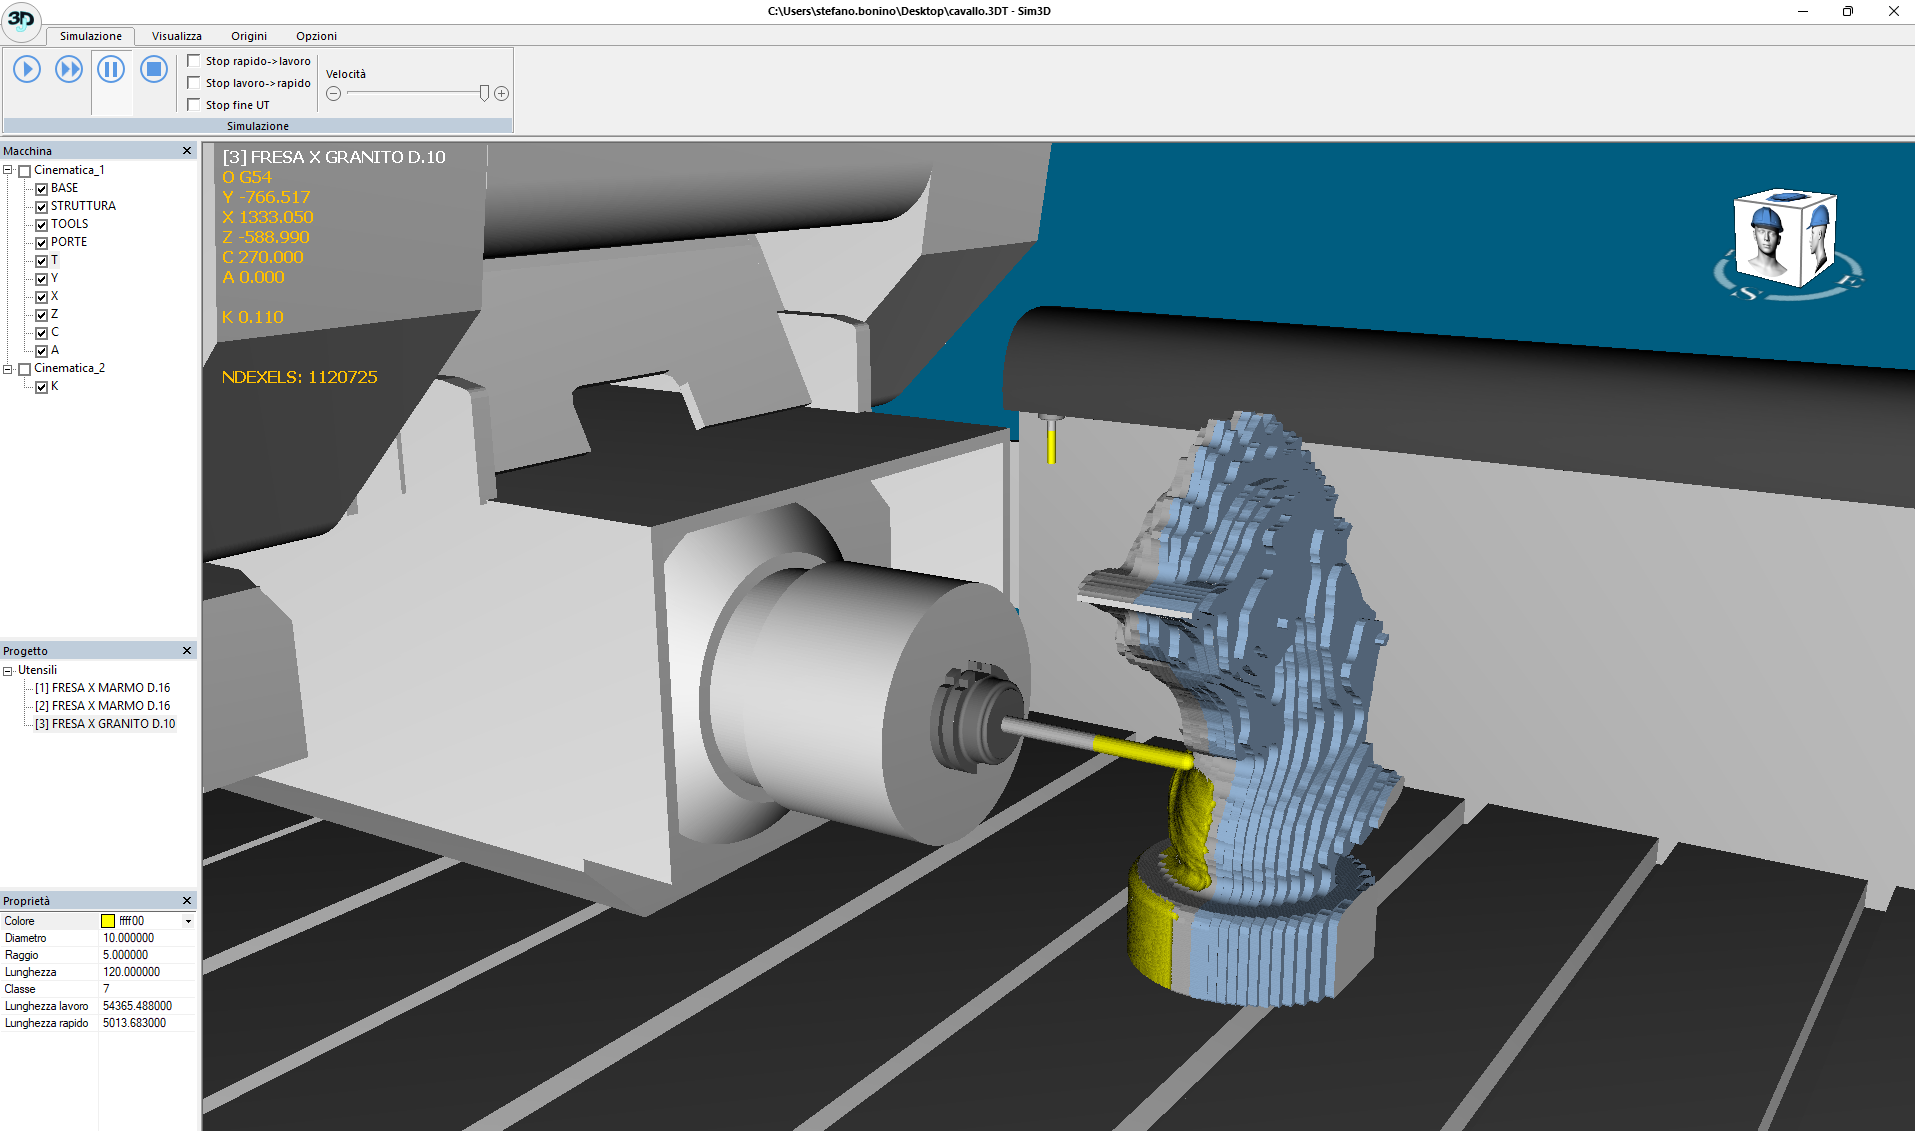Collapse the Utensili tree node
This screenshot has width=1915, height=1131.
pos(8,671)
